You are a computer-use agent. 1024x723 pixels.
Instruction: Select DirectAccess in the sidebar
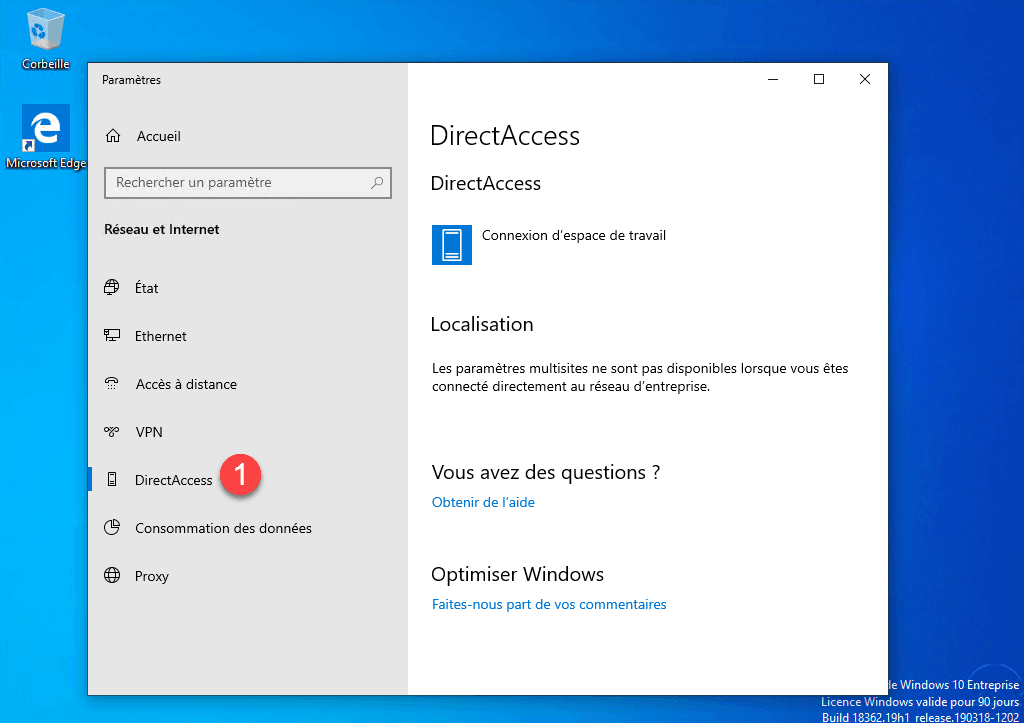[x=172, y=479]
